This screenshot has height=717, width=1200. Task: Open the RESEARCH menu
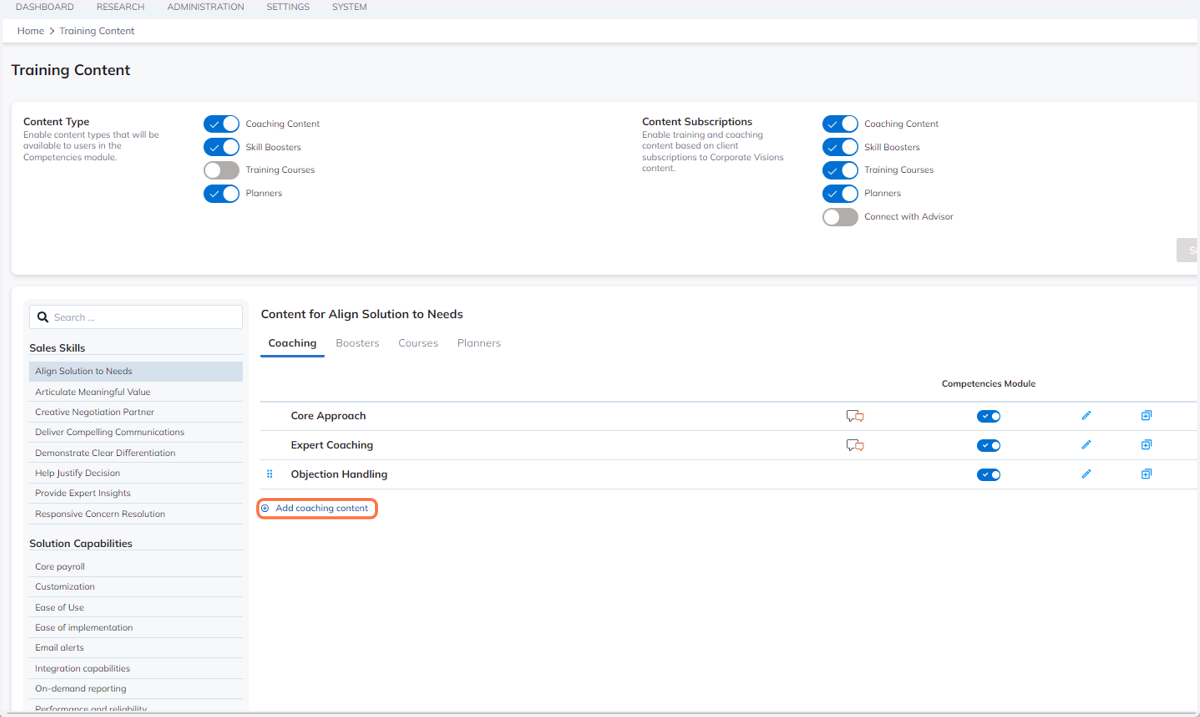pyautogui.click(x=120, y=7)
